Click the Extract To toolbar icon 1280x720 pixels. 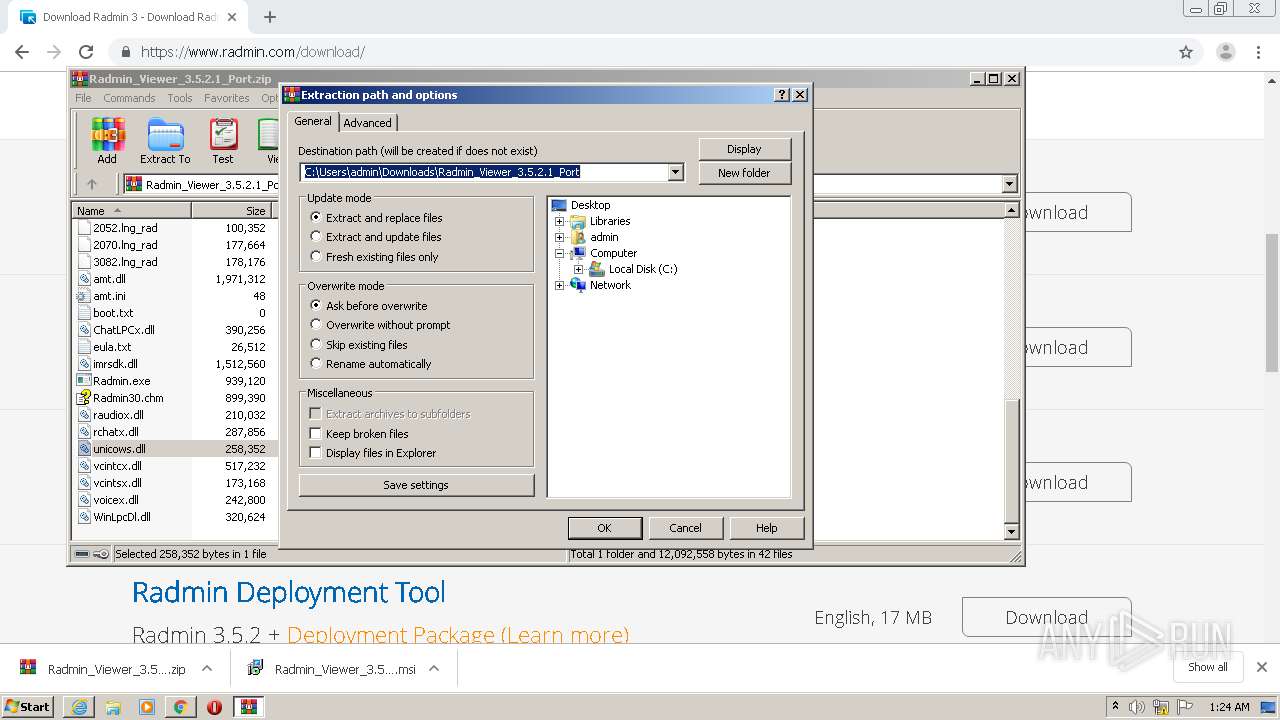165,141
